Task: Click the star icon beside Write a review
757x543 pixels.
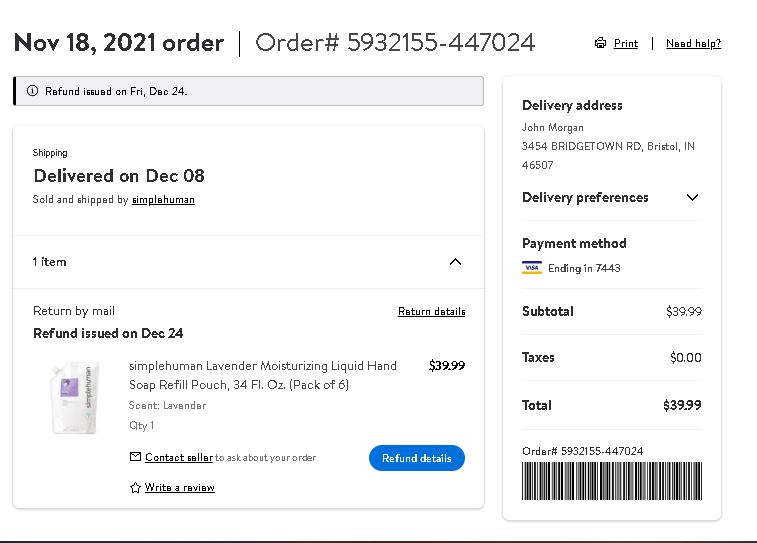Action: (x=135, y=487)
